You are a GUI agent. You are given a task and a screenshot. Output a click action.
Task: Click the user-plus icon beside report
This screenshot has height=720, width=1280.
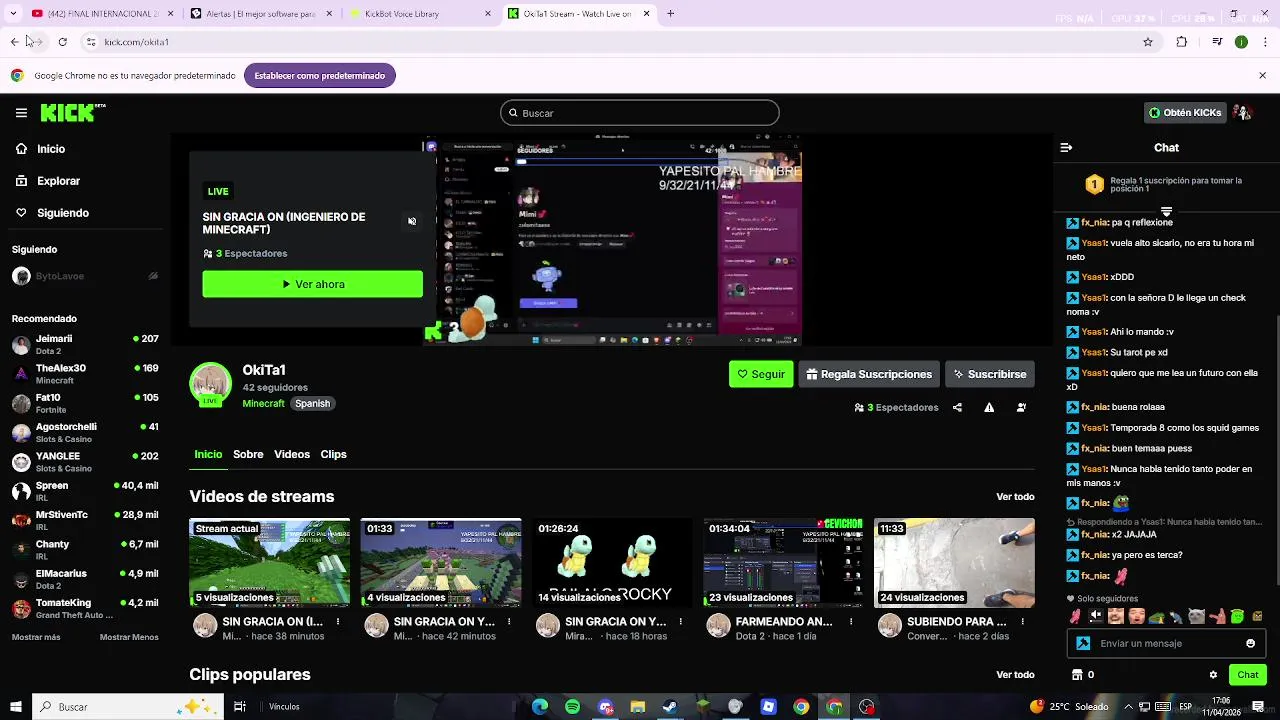(1021, 408)
